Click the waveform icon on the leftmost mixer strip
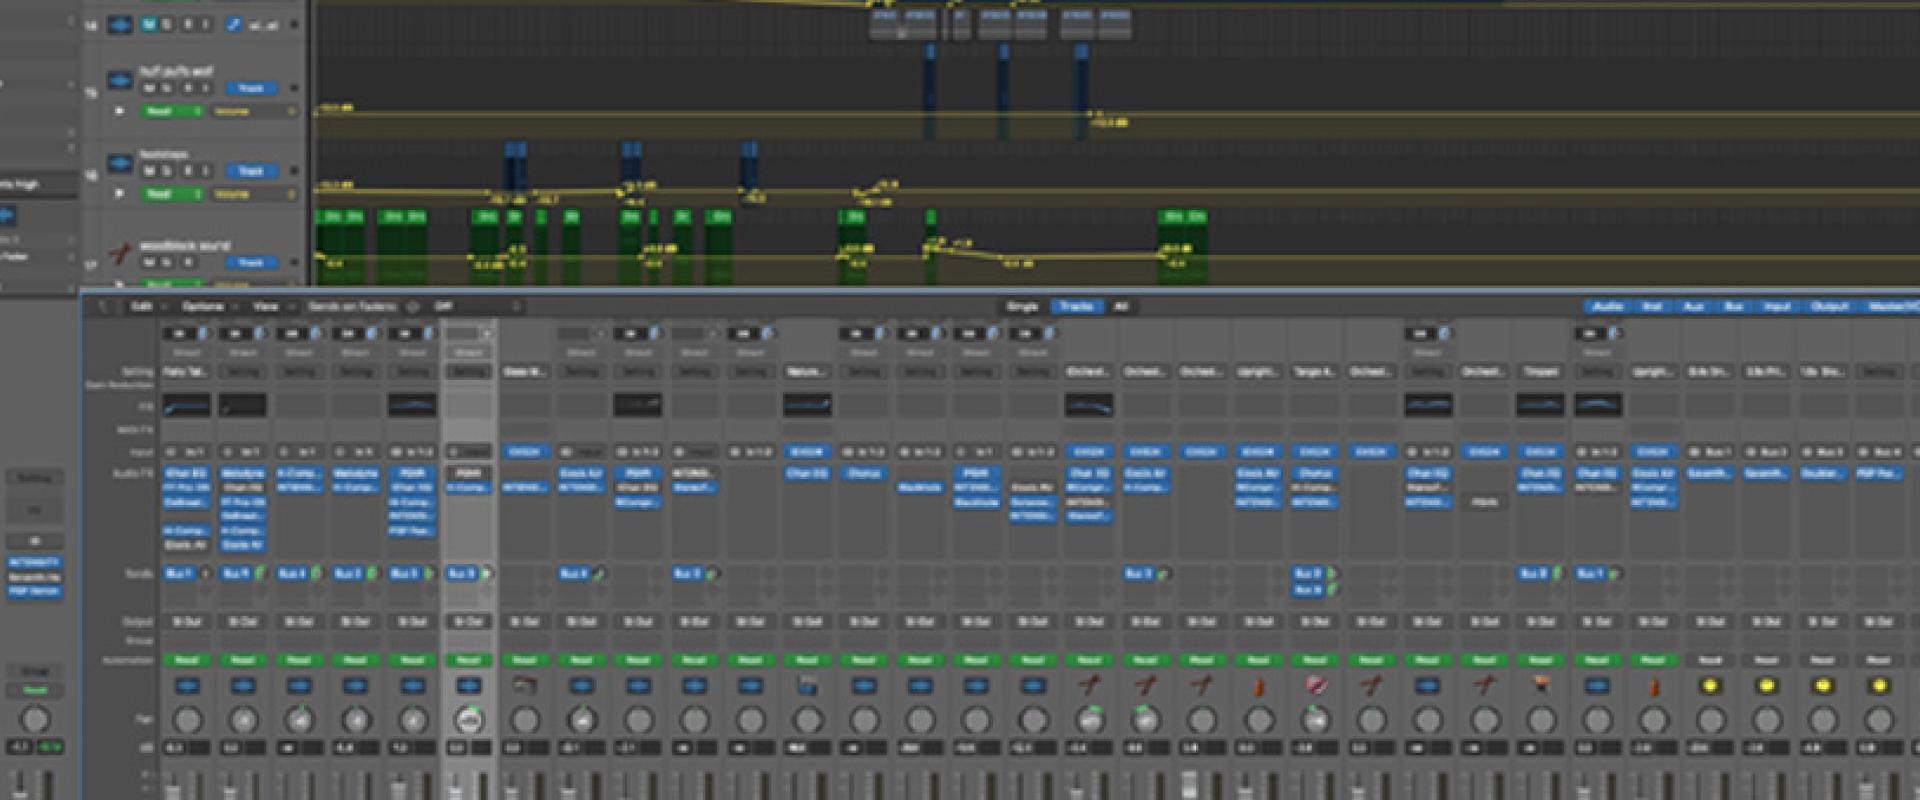 tap(187, 686)
